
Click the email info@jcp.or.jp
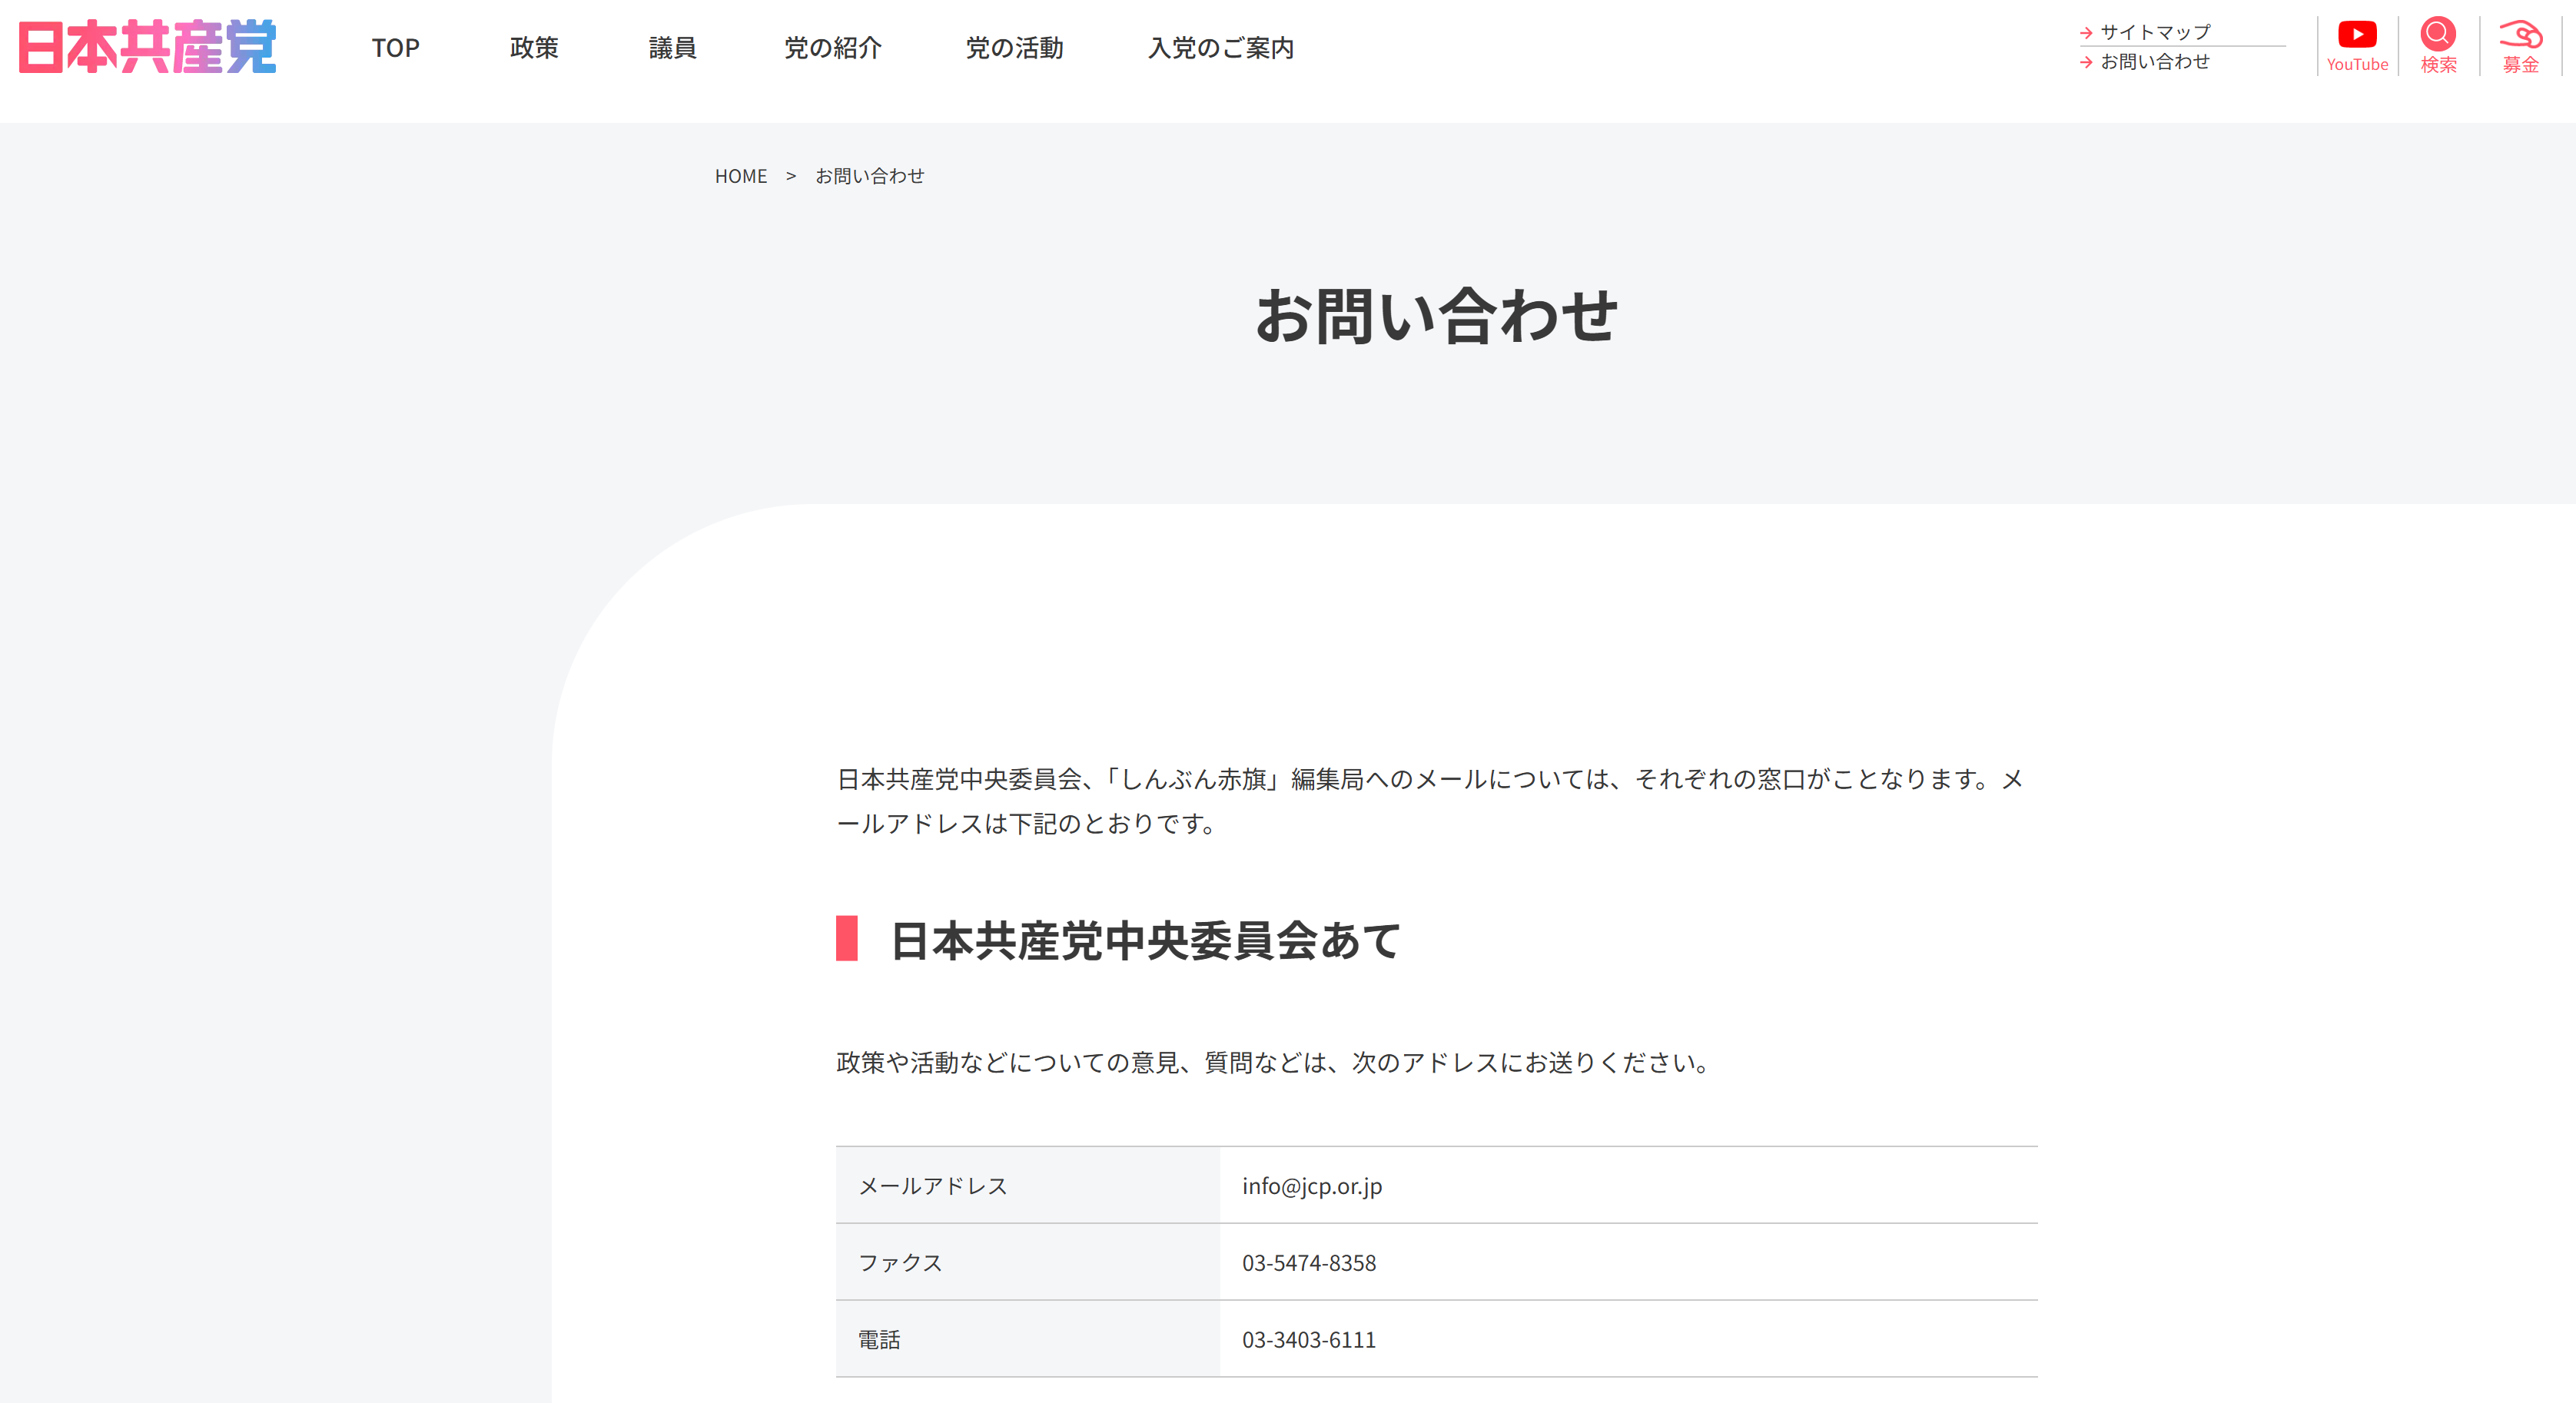coord(1312,1186)
